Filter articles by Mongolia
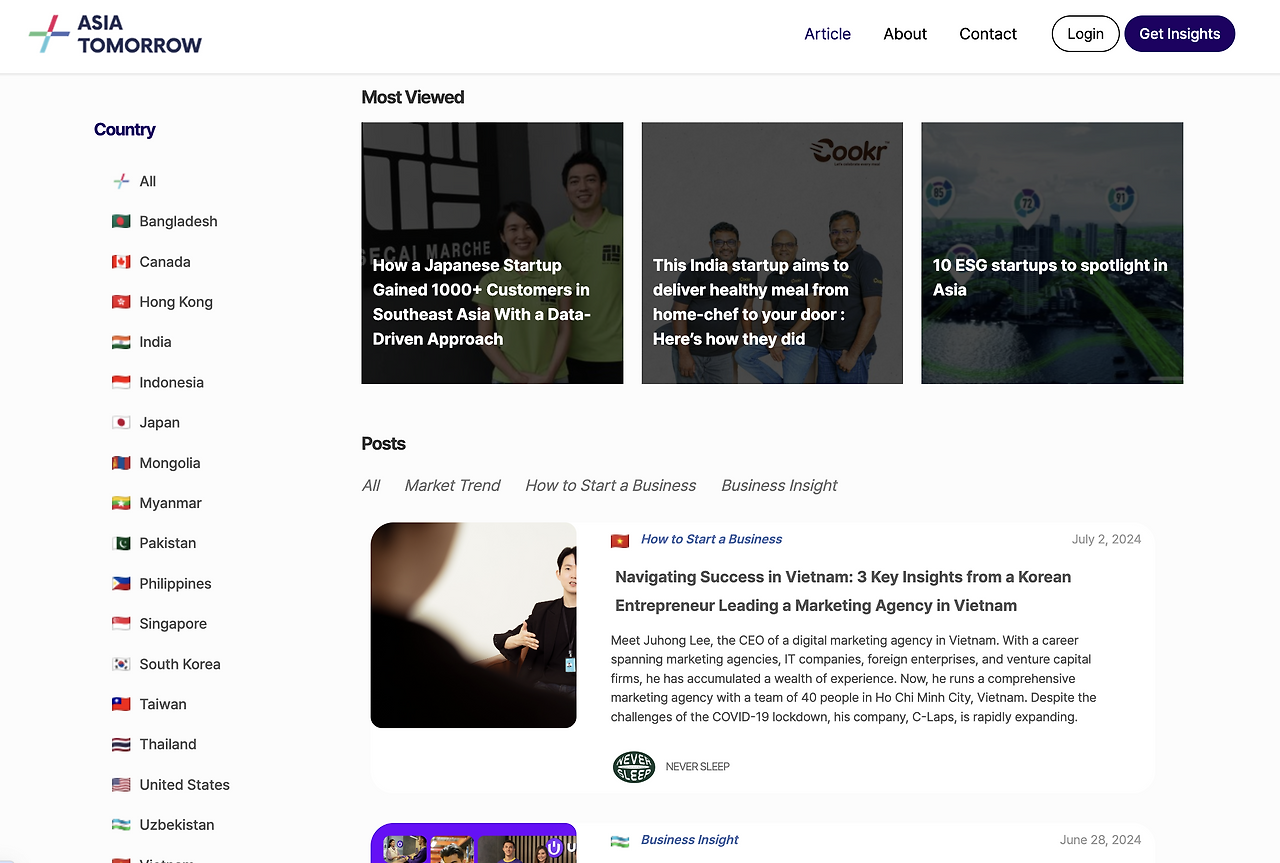This screenshot has height=863, width=1280. [x=170, y=463]
